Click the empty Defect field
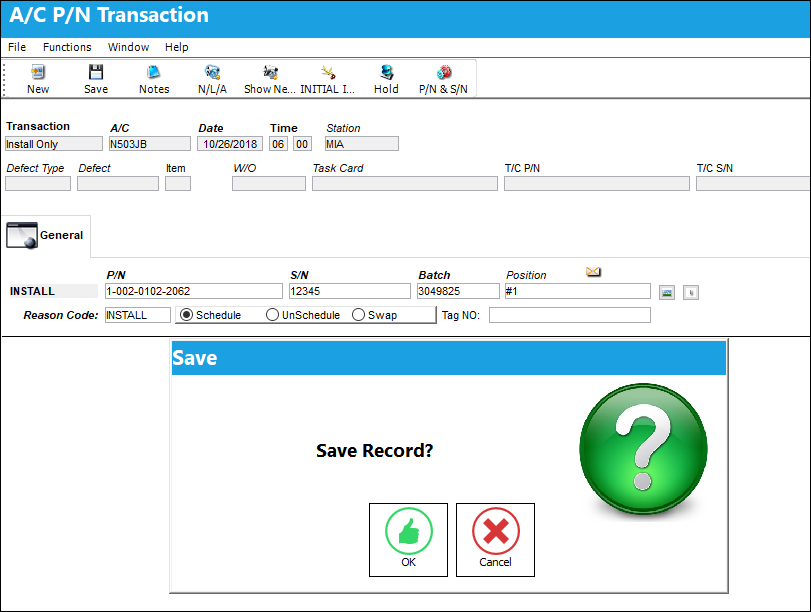811x612 pixels. [118, 184]
